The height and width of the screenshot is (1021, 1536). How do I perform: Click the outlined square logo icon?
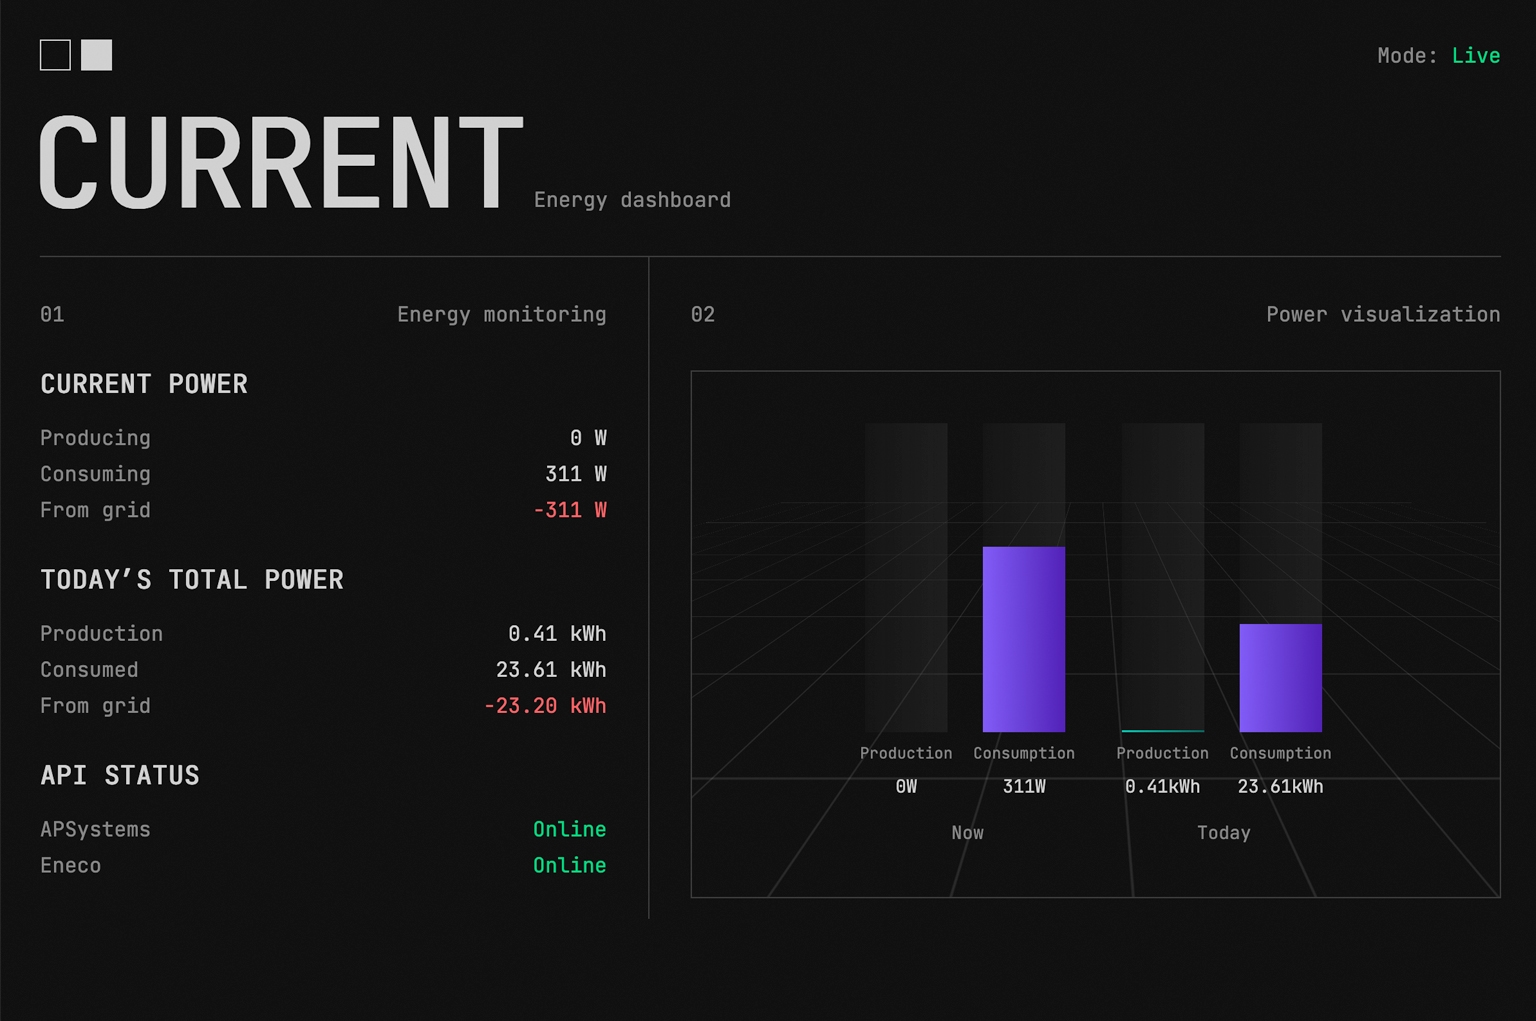click(x=55, y=55)
